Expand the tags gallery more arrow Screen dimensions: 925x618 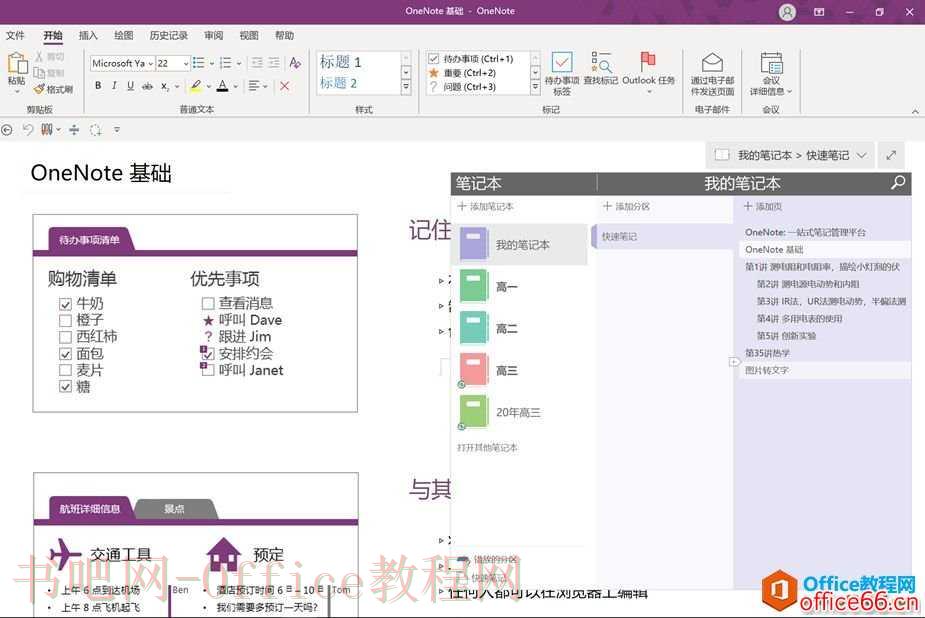[x=534, y=87]
